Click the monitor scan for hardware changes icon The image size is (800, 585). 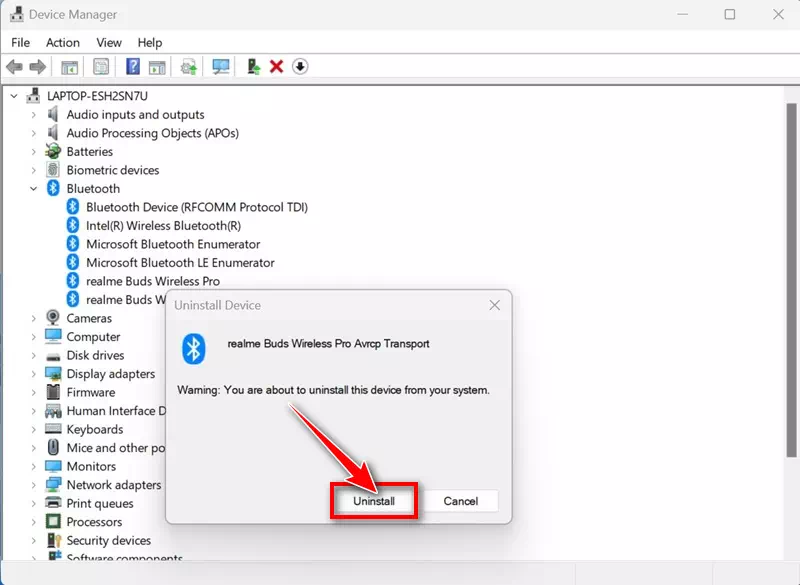click(x=220, y=67)
